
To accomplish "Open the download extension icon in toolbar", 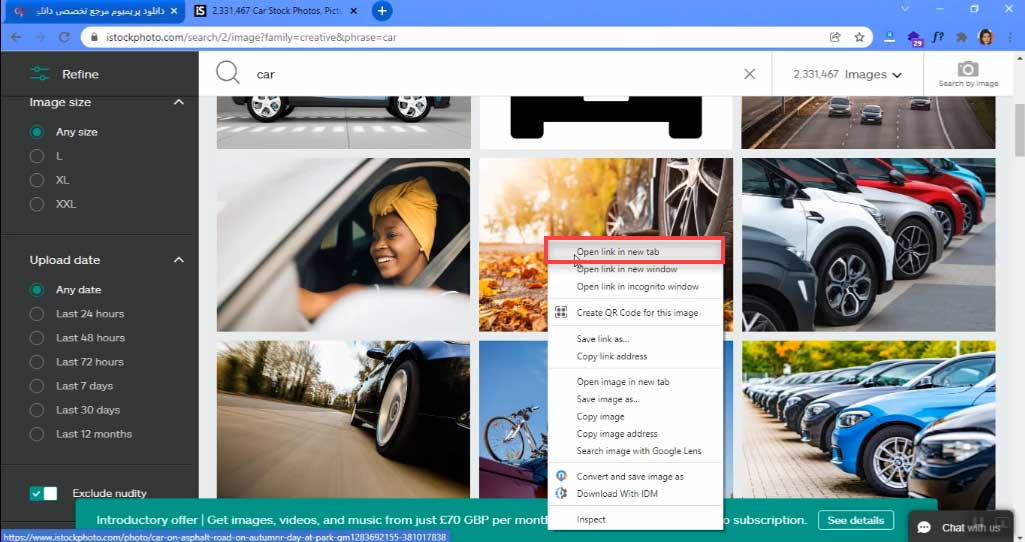I will click(x=889, y=37).
